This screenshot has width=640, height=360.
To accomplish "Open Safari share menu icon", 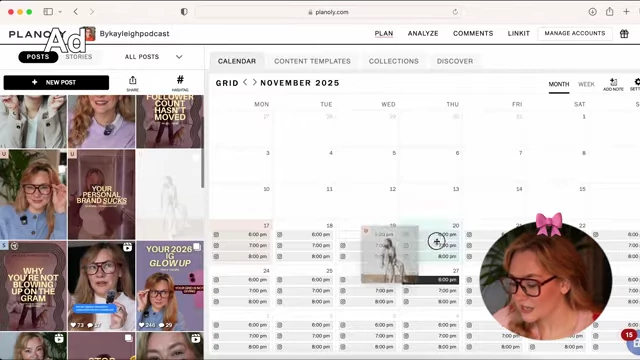I will pyautogui.click(x=609, y=11).
